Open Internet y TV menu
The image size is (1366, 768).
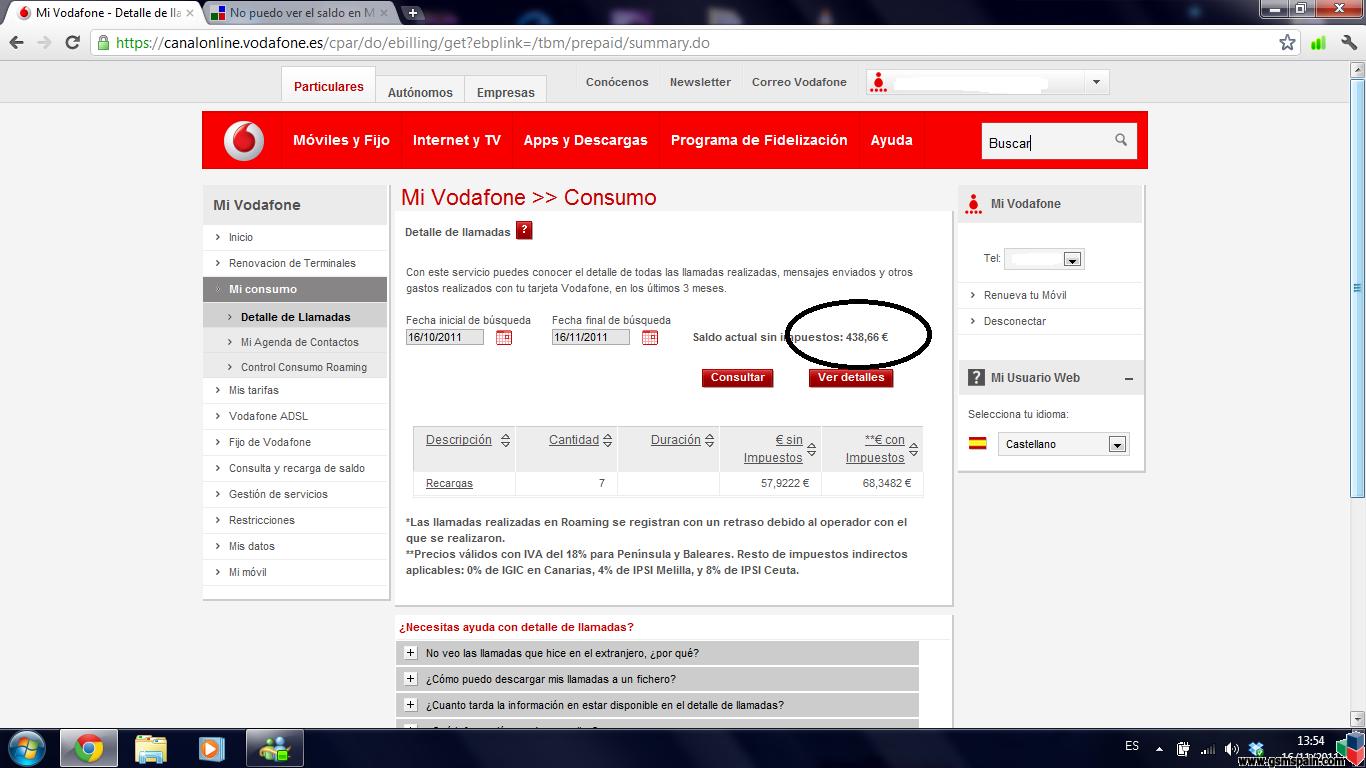[457, 140]
